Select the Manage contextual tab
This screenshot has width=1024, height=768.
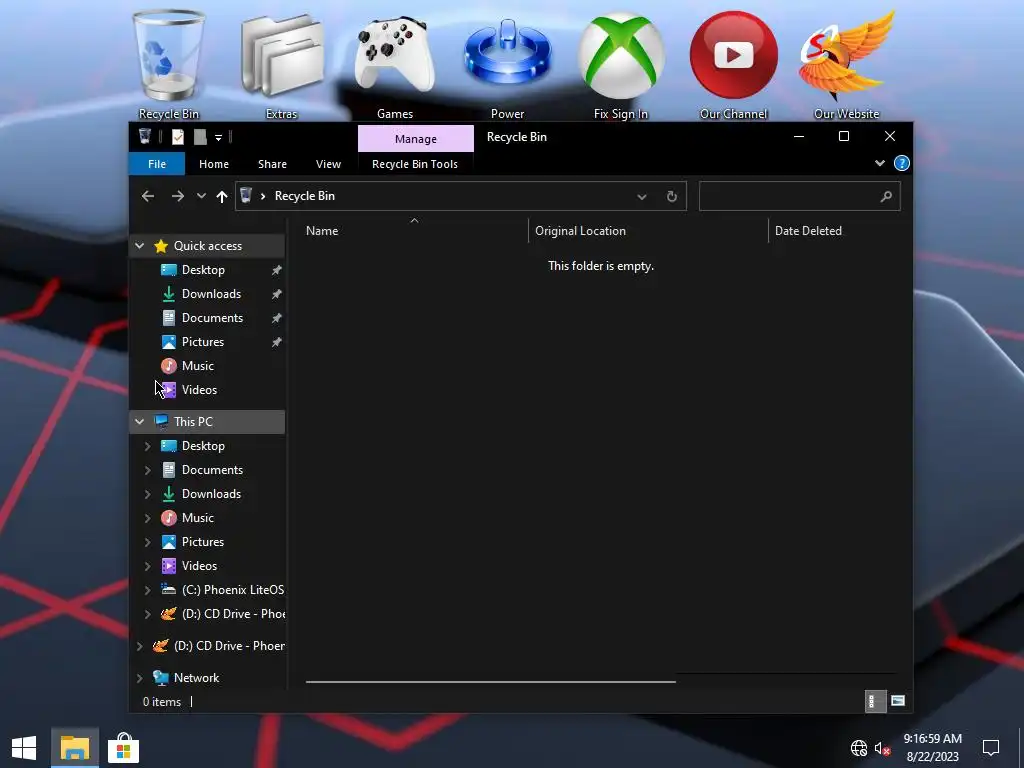tap(415, 138)
